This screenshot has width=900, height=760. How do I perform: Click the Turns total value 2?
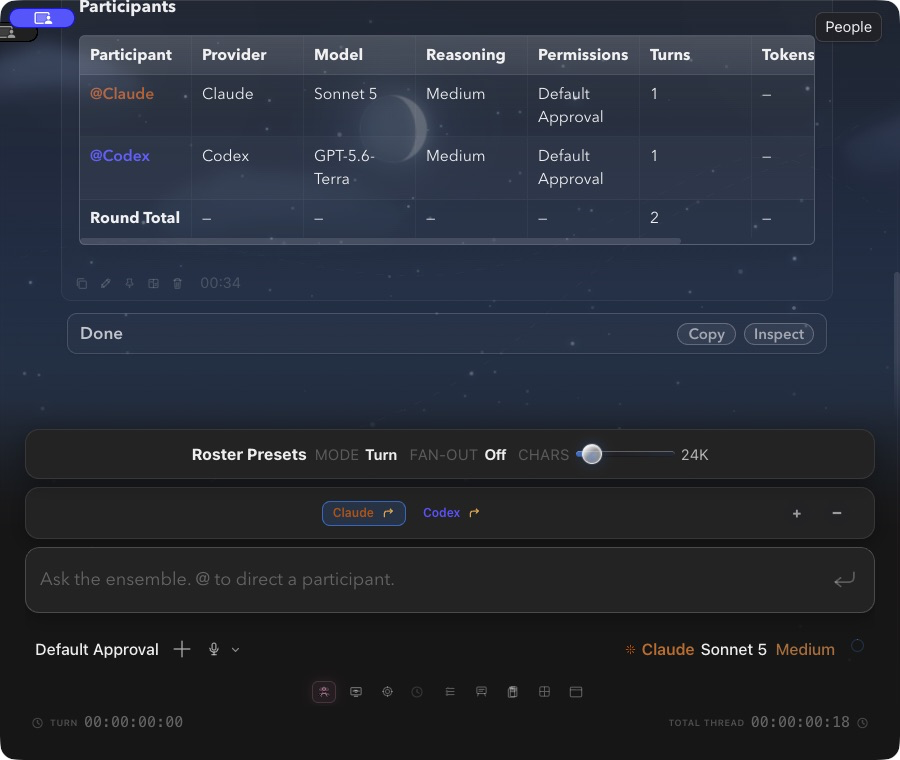(654, 218)
